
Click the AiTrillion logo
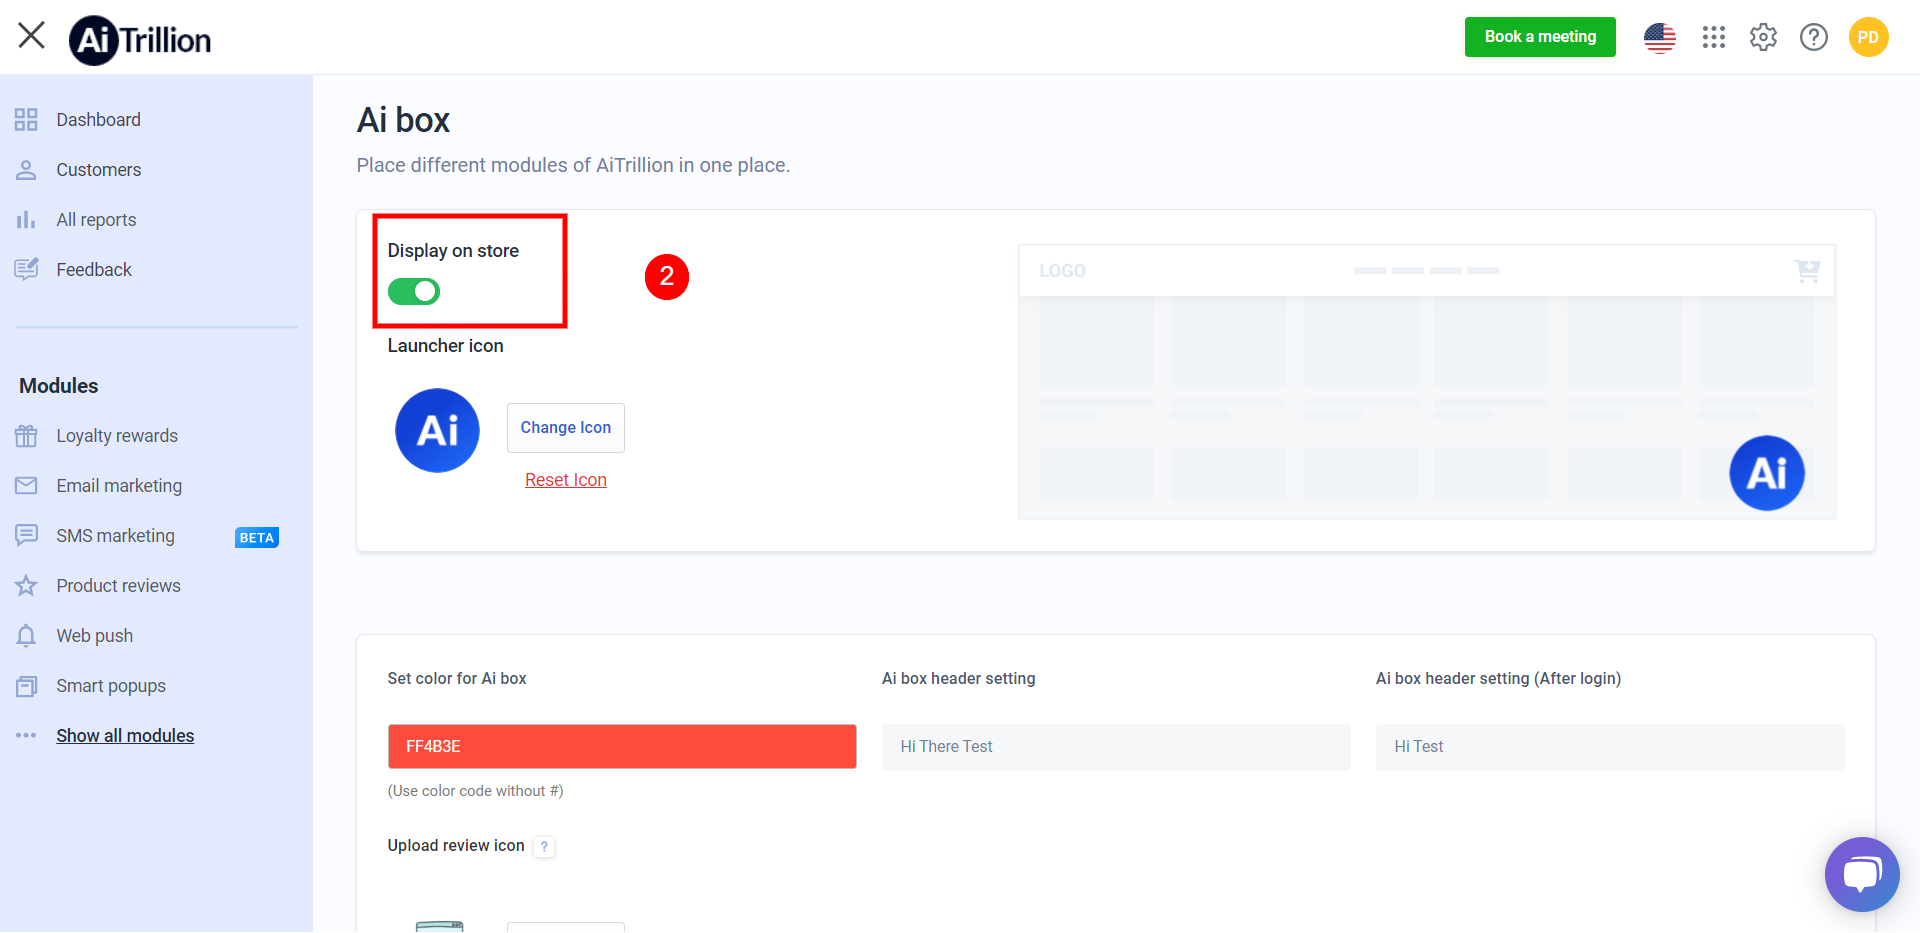point(140,40)
